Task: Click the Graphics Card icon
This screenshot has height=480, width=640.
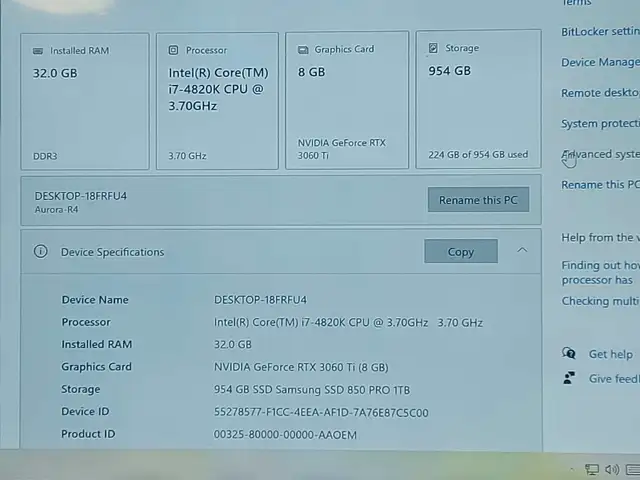Action: click(302, 50)
